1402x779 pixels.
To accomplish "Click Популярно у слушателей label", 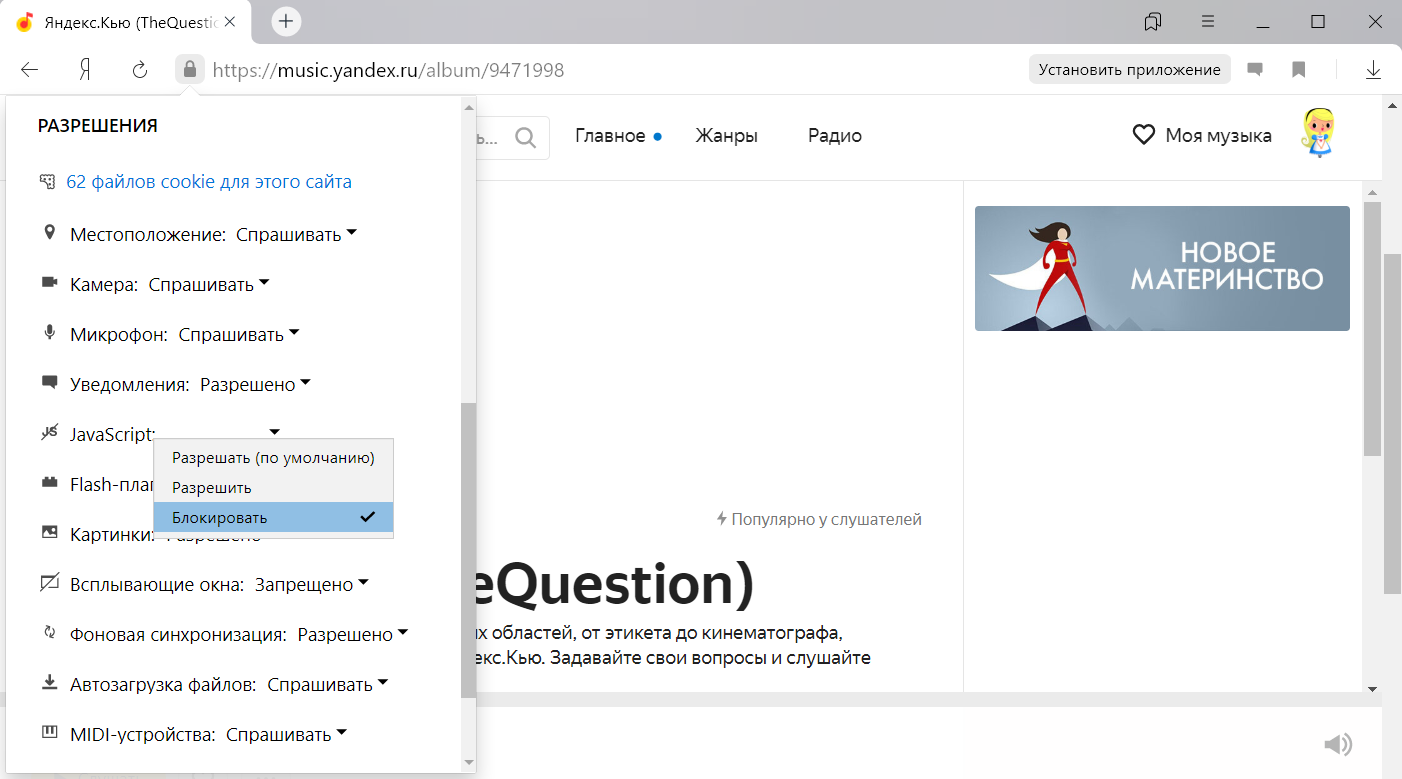I will click(819, 519).
